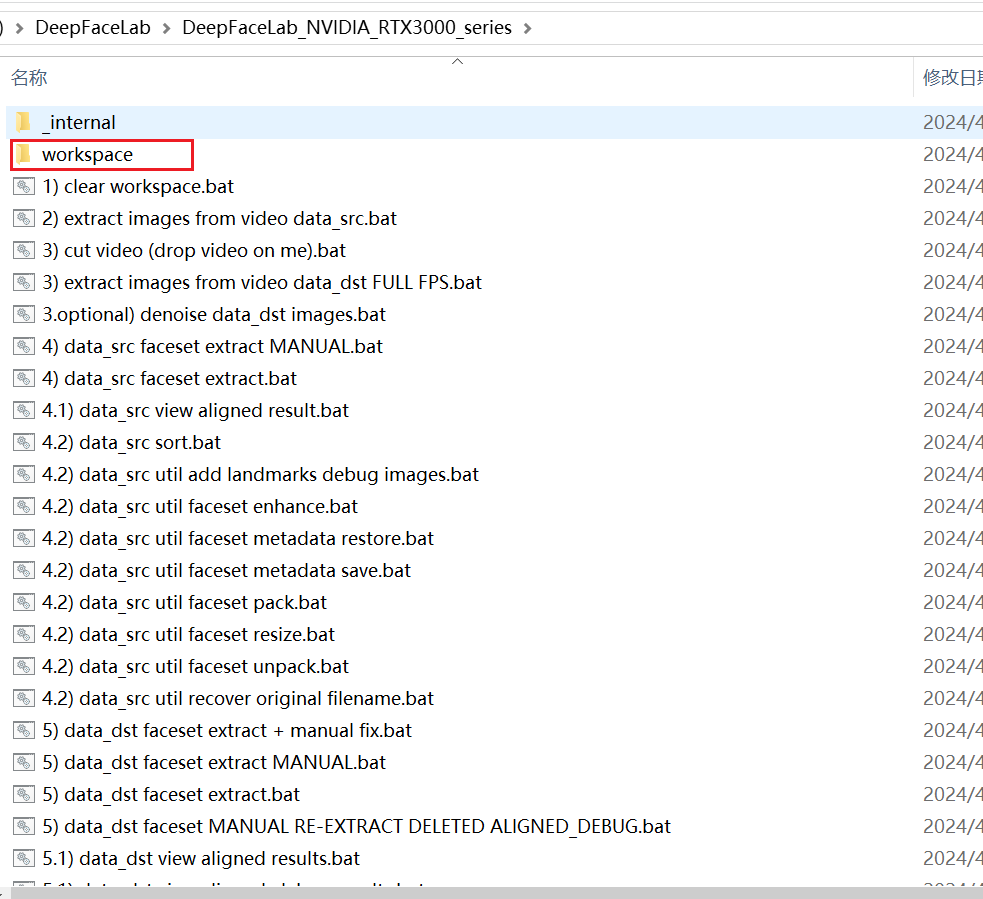Select '3) extract images from video data_dst FULL FPS.bat'
This screenshot has height=899, width=983.
[x=262, y=282]
